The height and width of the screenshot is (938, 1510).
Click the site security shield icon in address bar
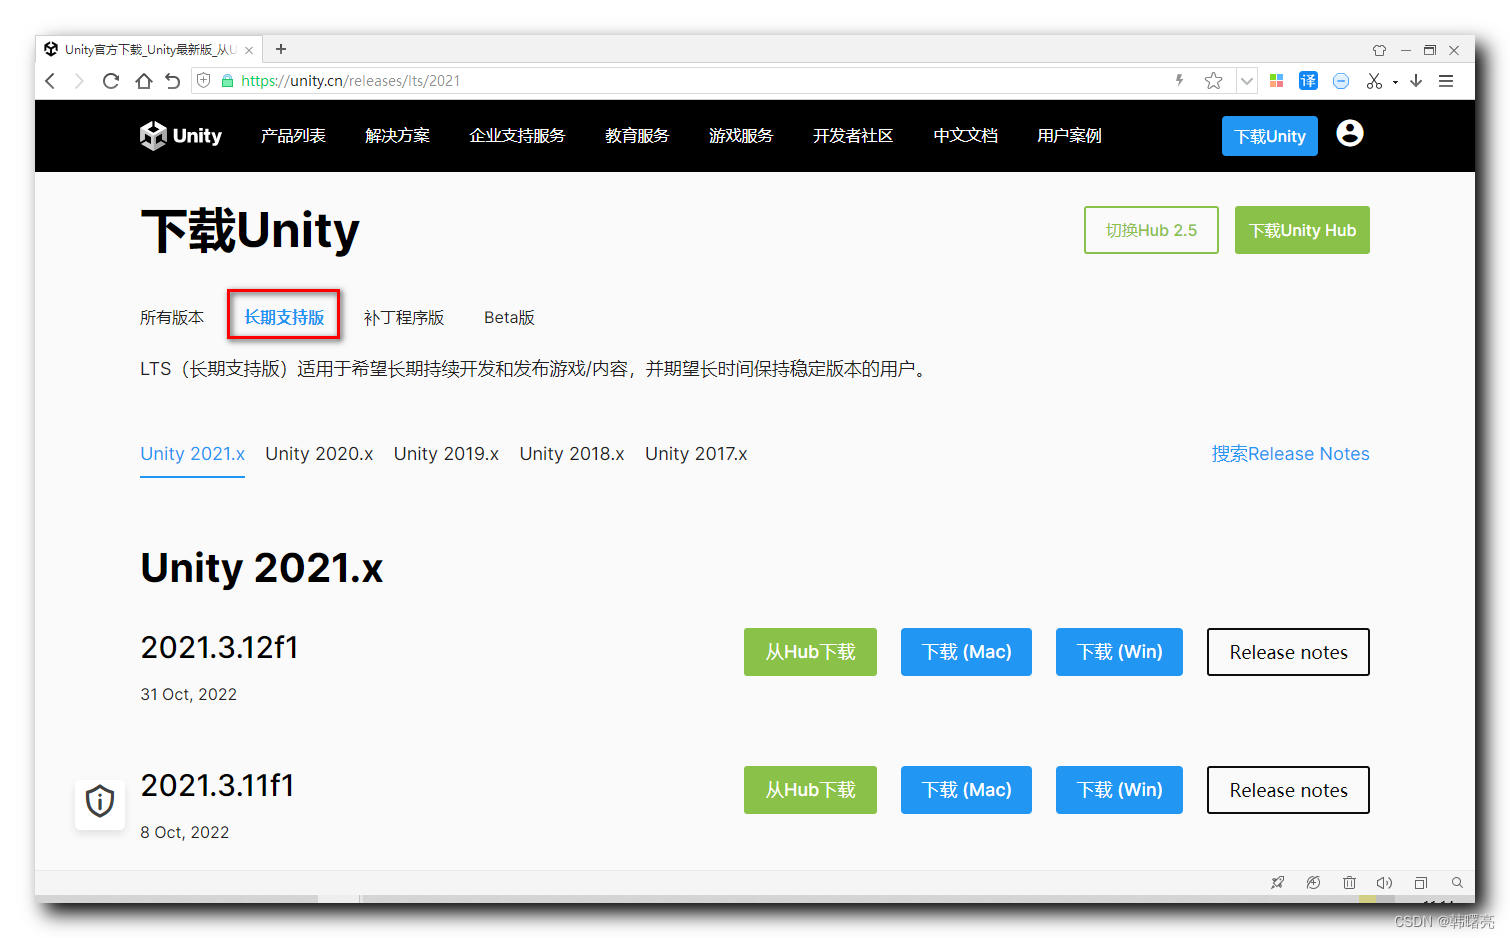[204, 81]
